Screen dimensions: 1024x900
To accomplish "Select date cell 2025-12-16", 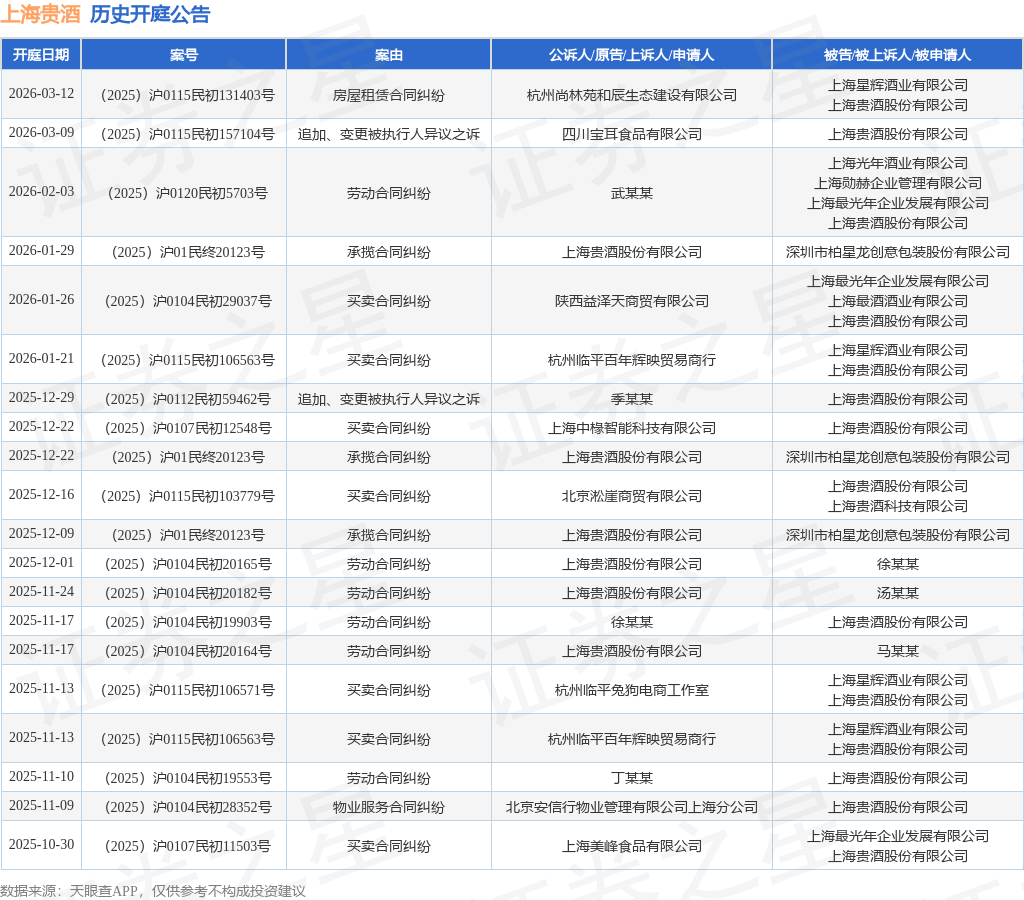I will 41,494.
